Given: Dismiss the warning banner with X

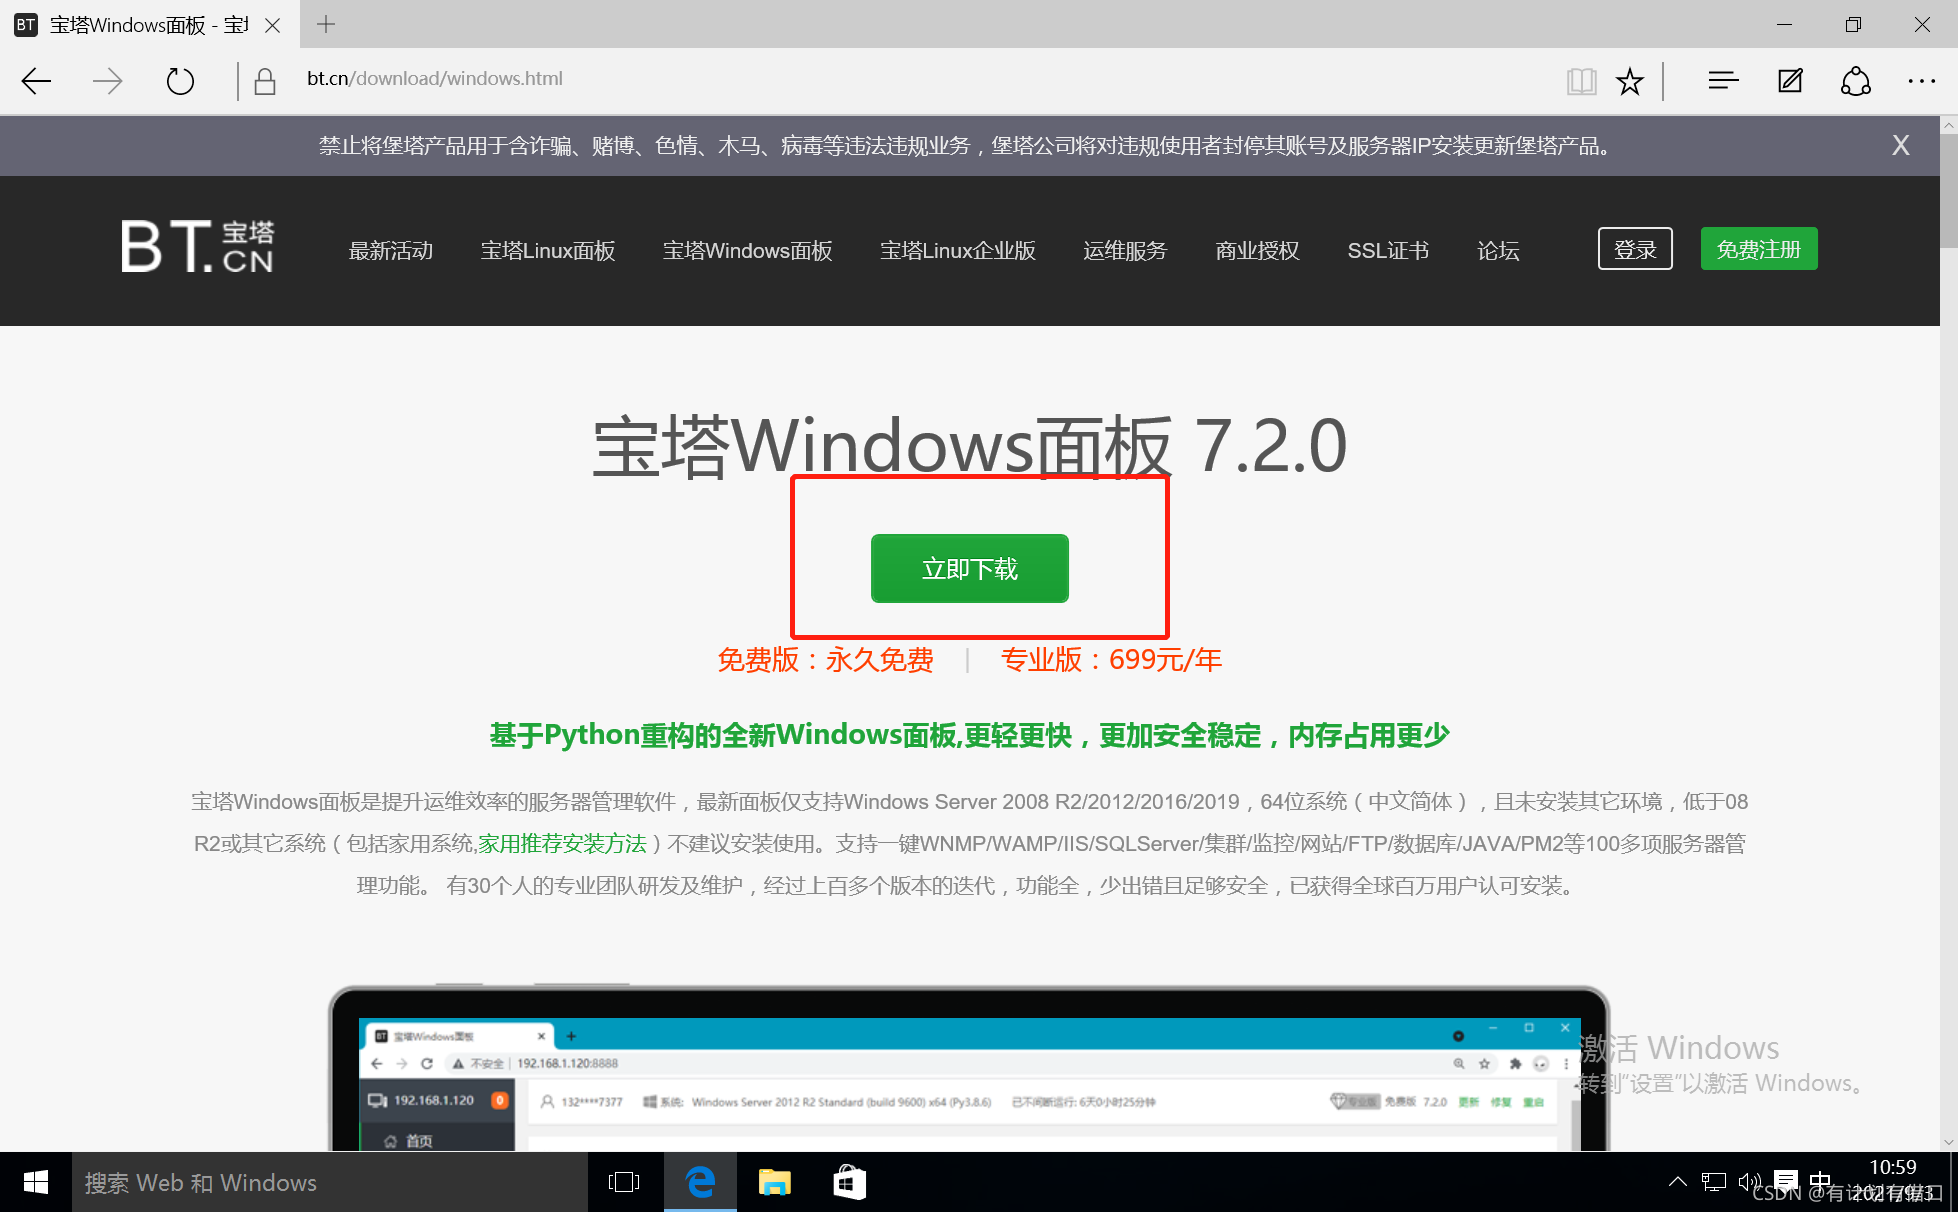Looking at the screenshot, I should click(1901, 146).
